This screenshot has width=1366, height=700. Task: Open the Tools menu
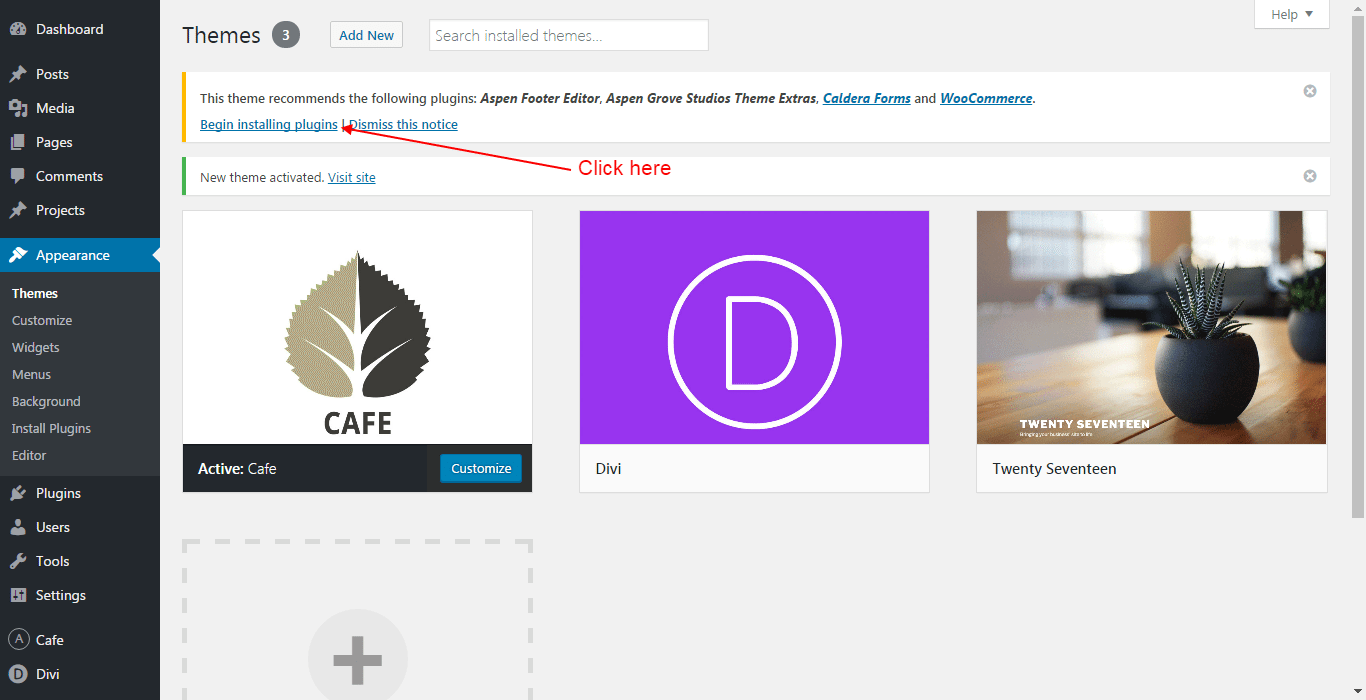click(80, 561)
